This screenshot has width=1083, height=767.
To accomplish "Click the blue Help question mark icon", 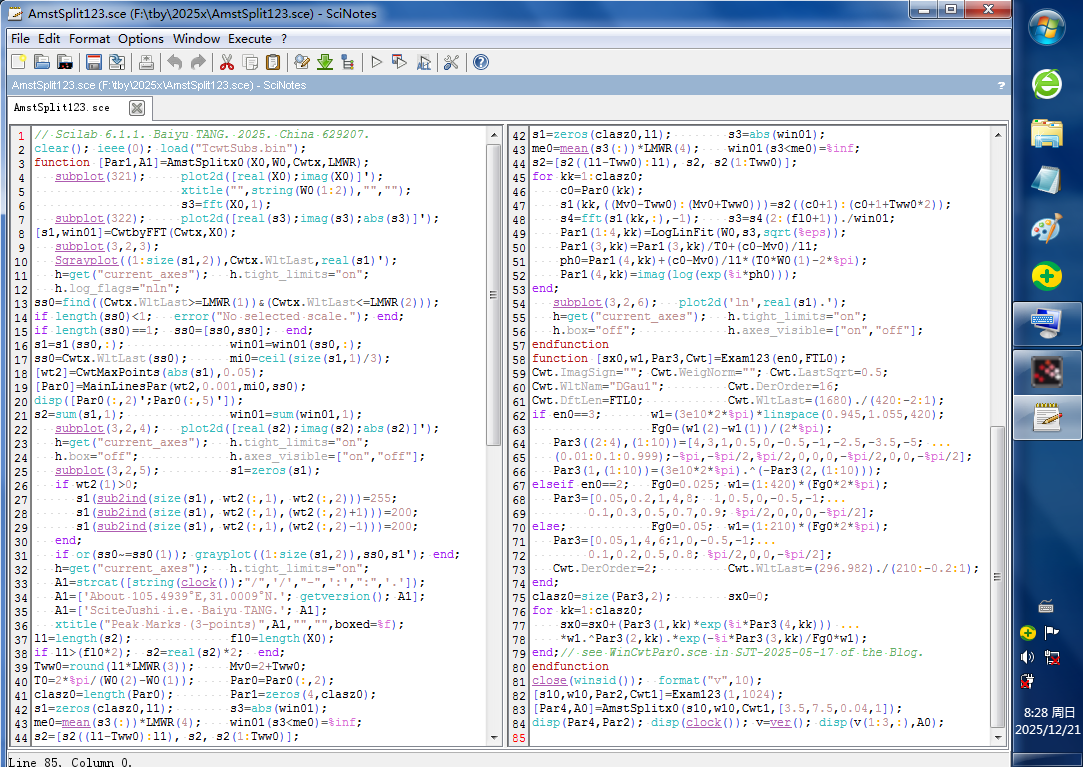I will (481, 62).
